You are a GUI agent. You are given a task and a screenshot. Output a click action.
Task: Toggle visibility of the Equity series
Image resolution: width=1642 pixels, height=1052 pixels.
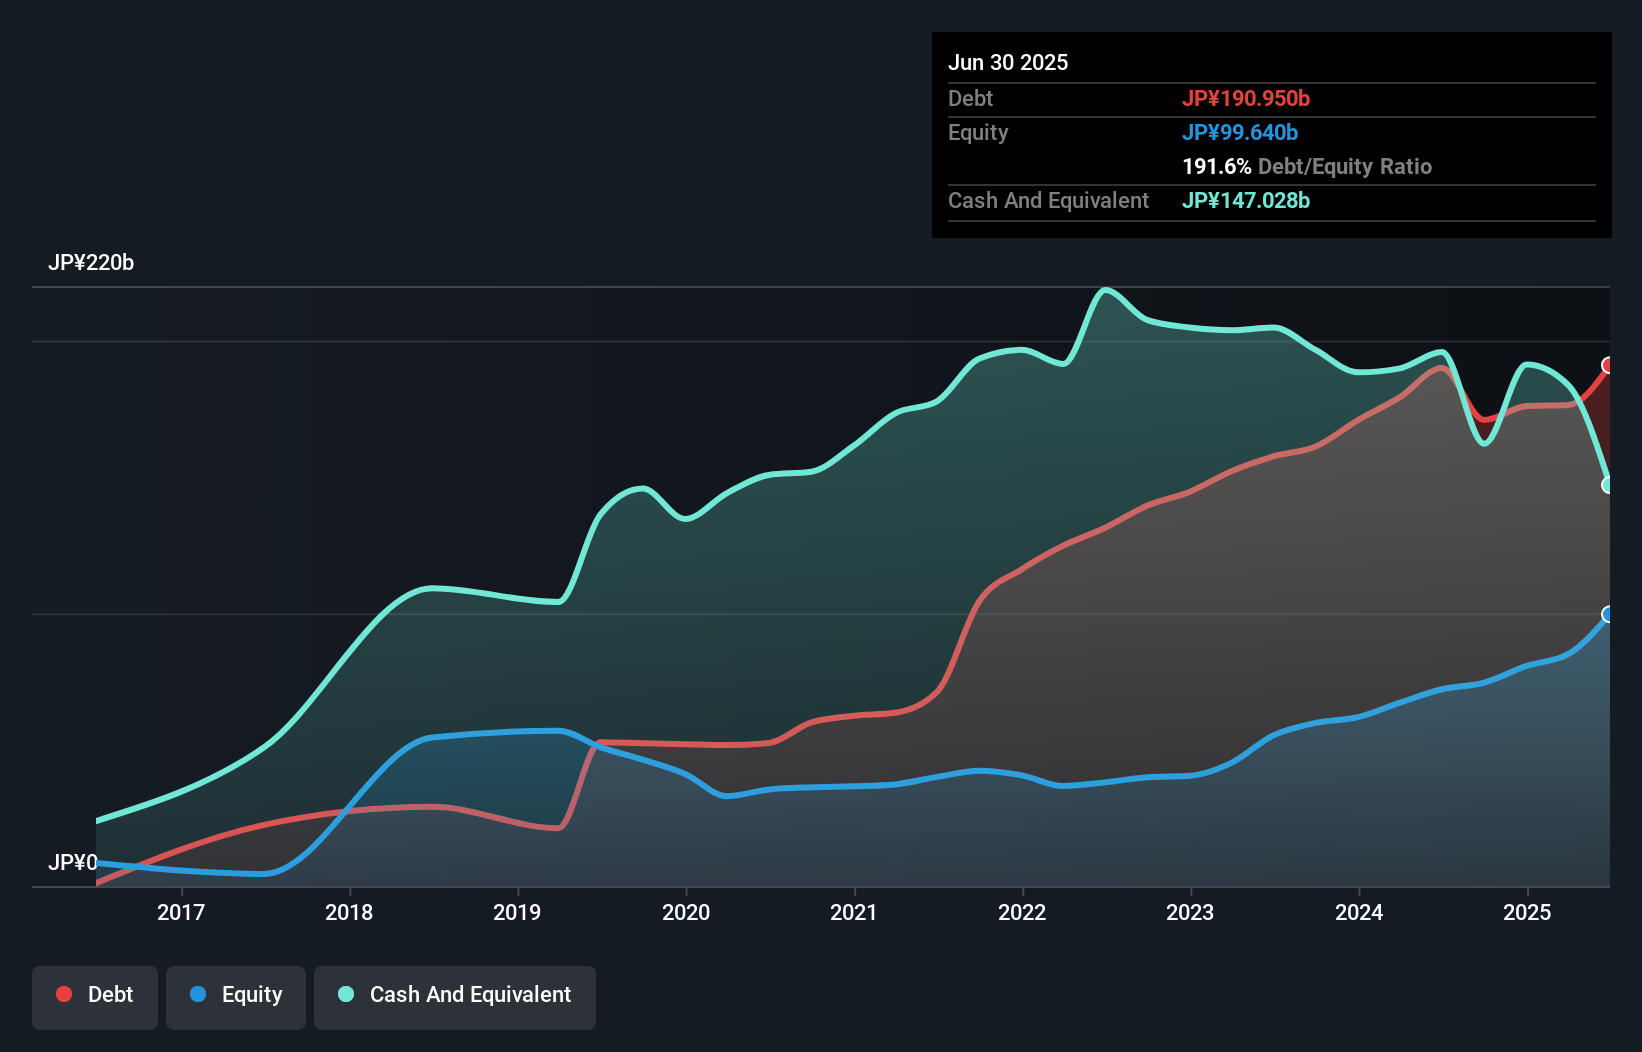(x=235, y=996)
